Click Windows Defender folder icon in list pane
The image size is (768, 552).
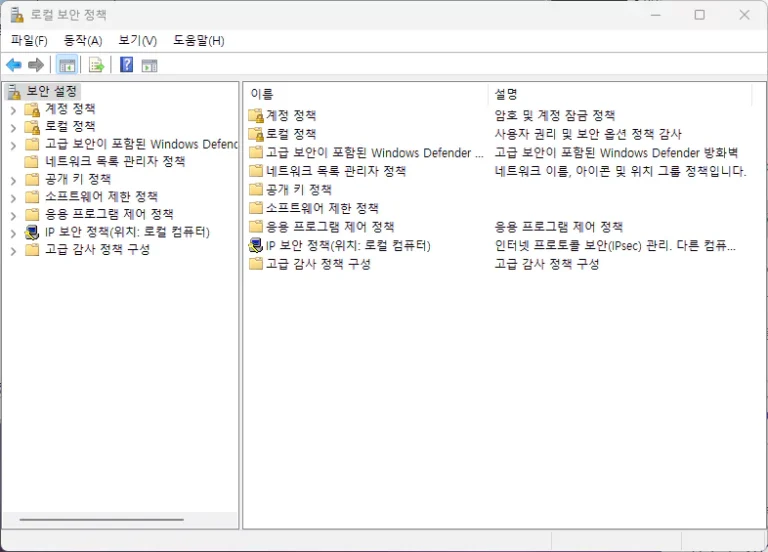click(256, 152)
